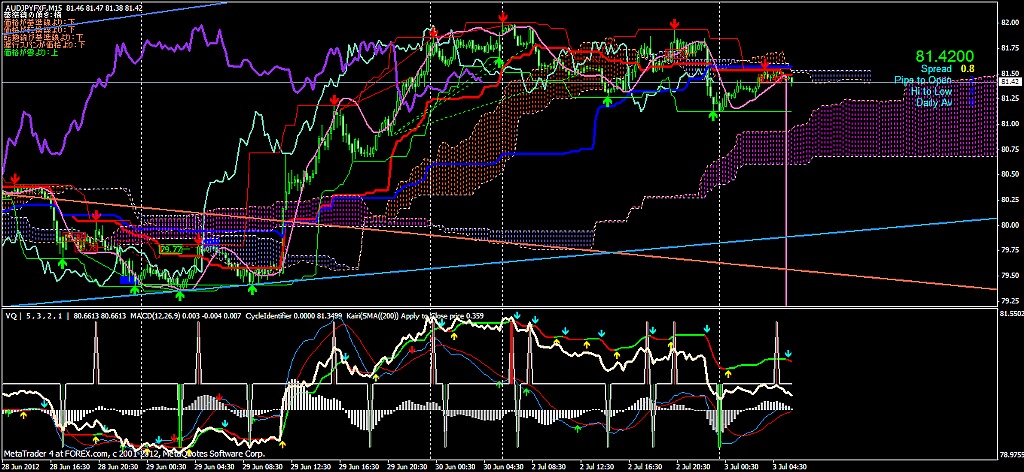Click the leftmost red sell arrow on chart
1024x472 pixels.
pyautogui.click(x=14, y=178)
